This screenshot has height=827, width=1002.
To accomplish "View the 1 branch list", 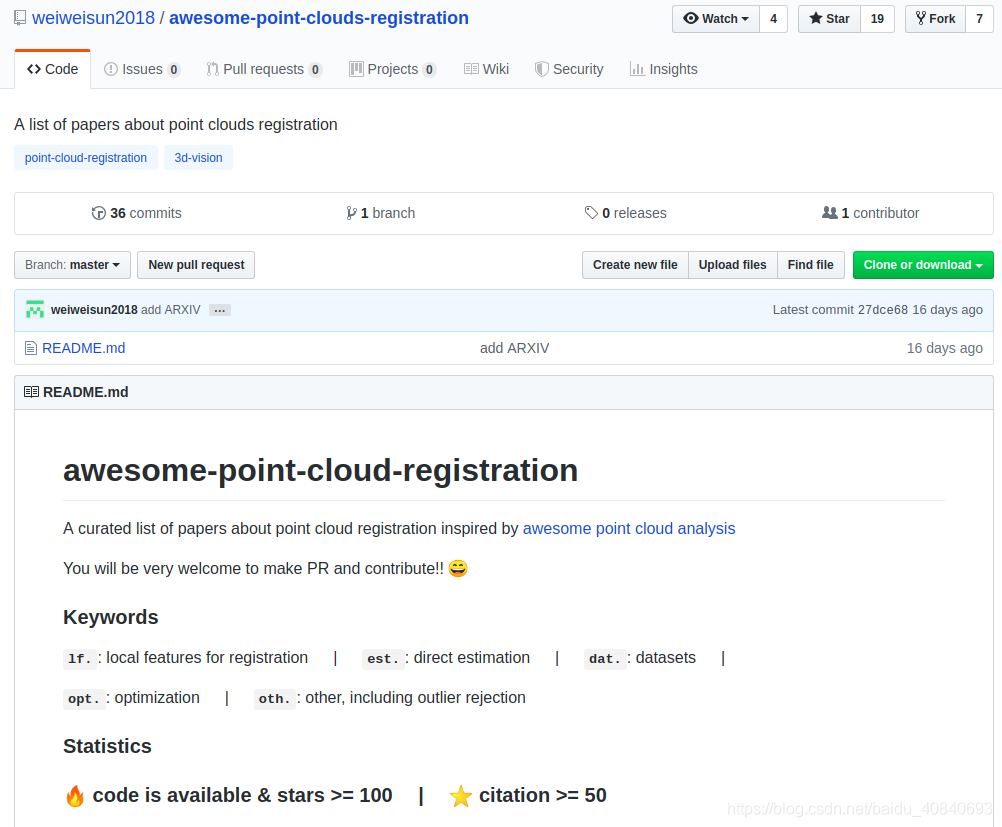I will 381,213.
